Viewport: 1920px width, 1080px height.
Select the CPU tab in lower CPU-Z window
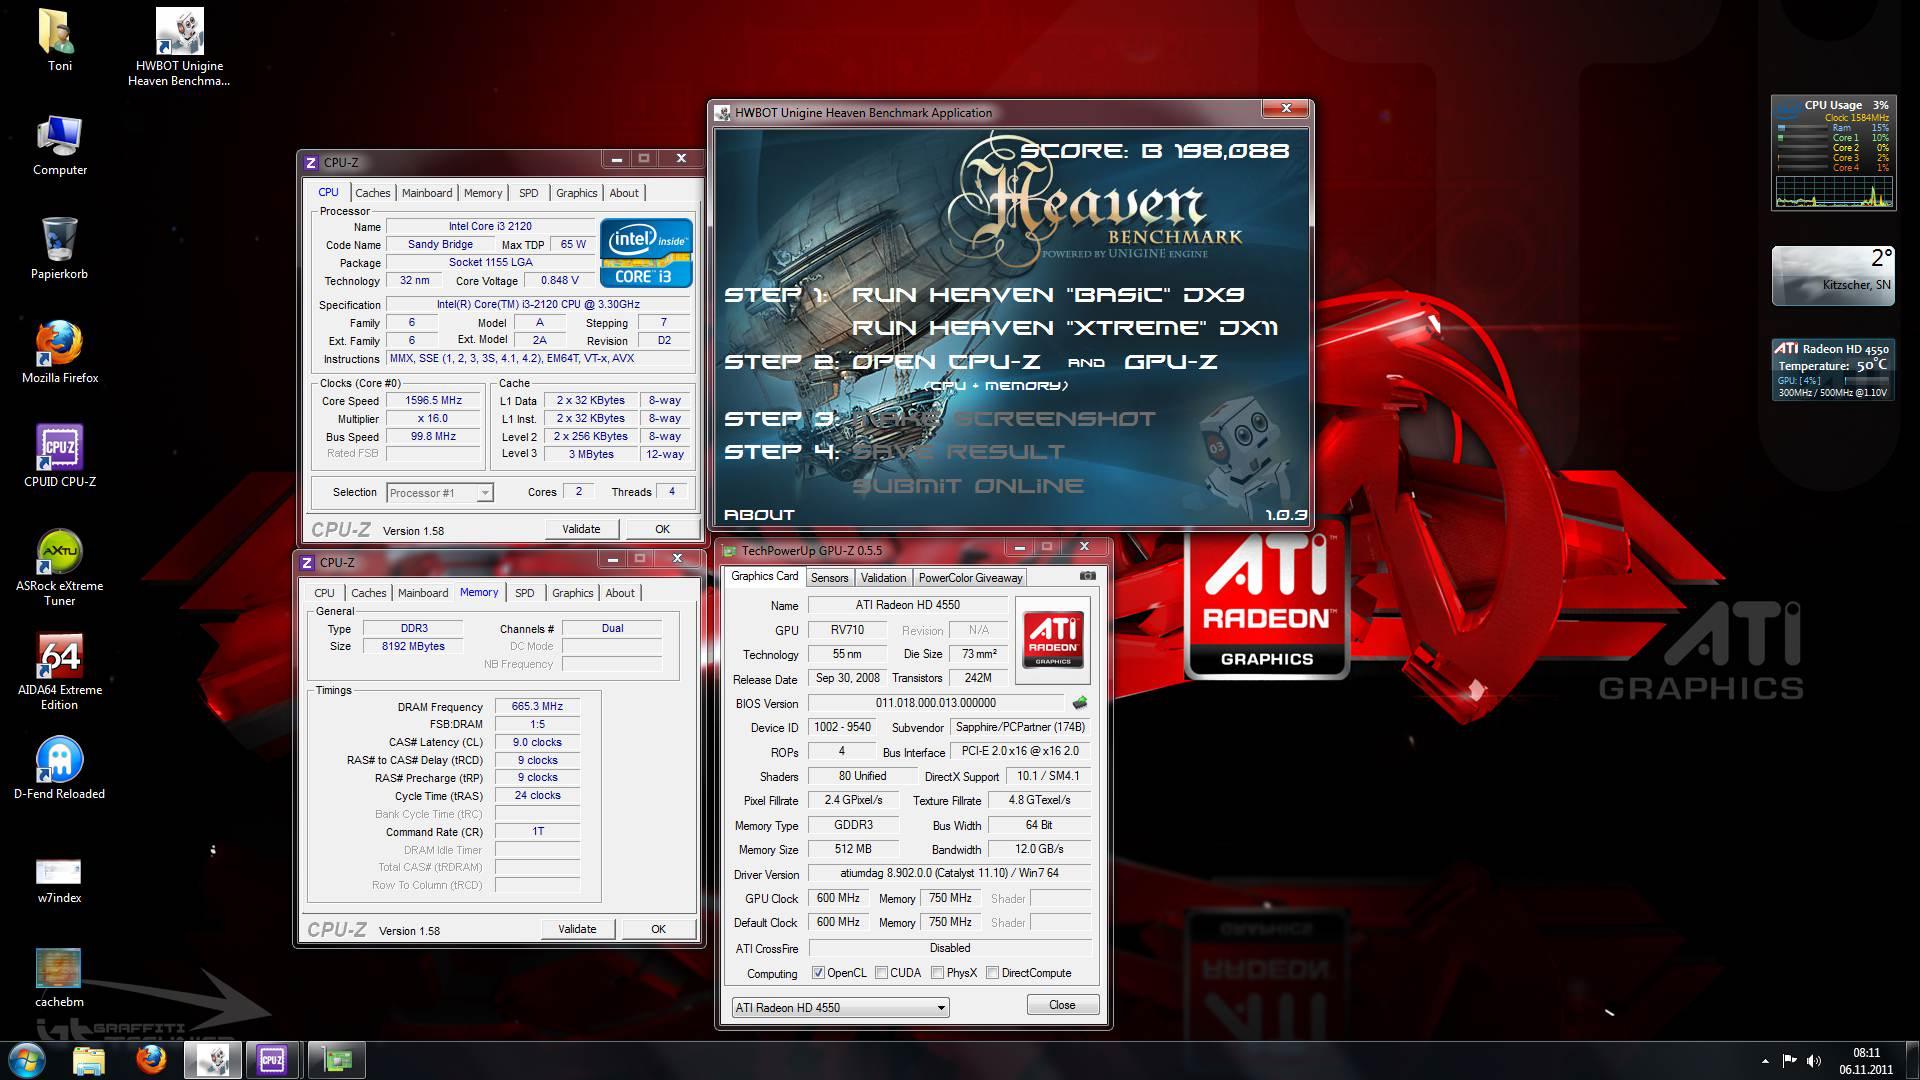click(324, 593)
